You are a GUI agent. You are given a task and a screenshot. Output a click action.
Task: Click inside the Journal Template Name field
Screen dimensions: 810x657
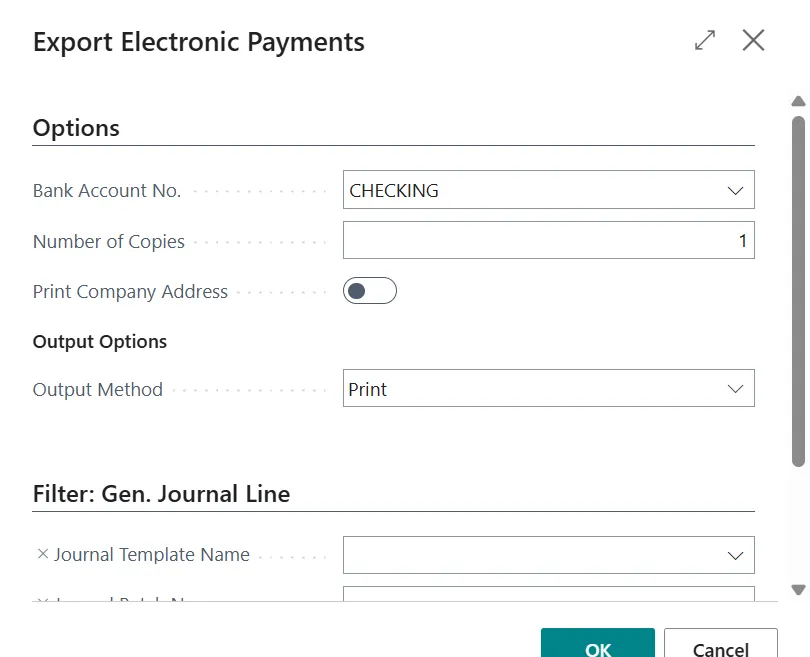[530, 555]
